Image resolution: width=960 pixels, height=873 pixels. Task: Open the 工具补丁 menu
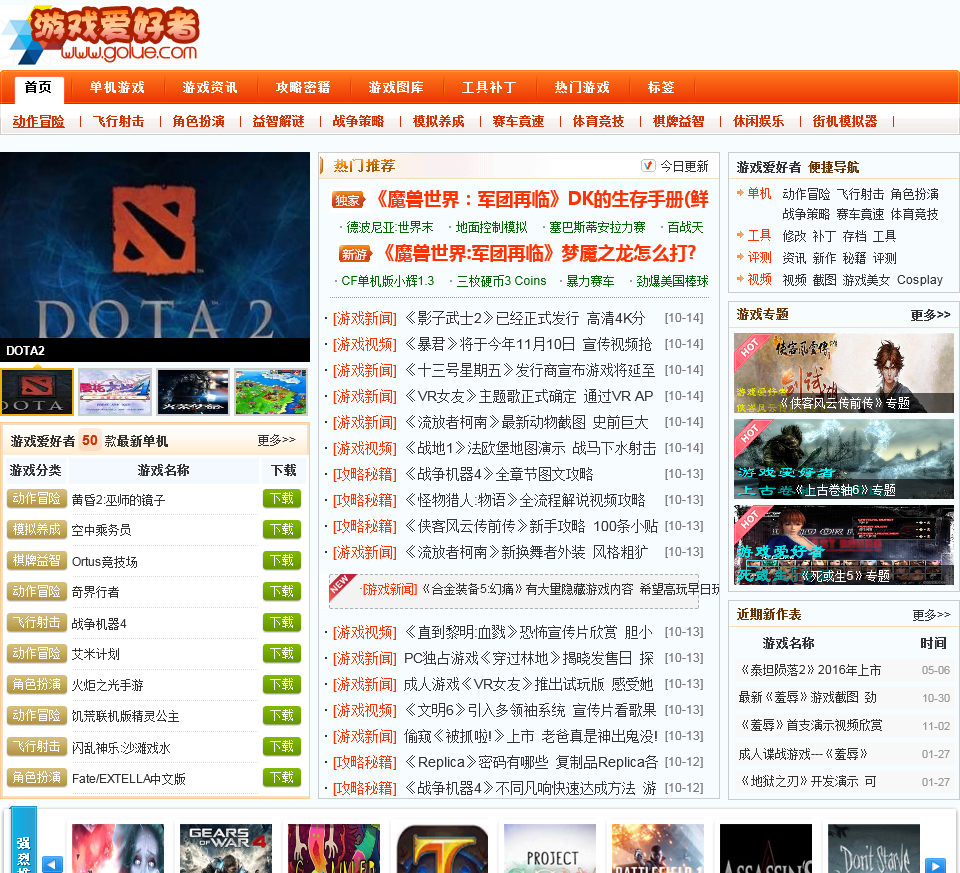click(489, 87)
